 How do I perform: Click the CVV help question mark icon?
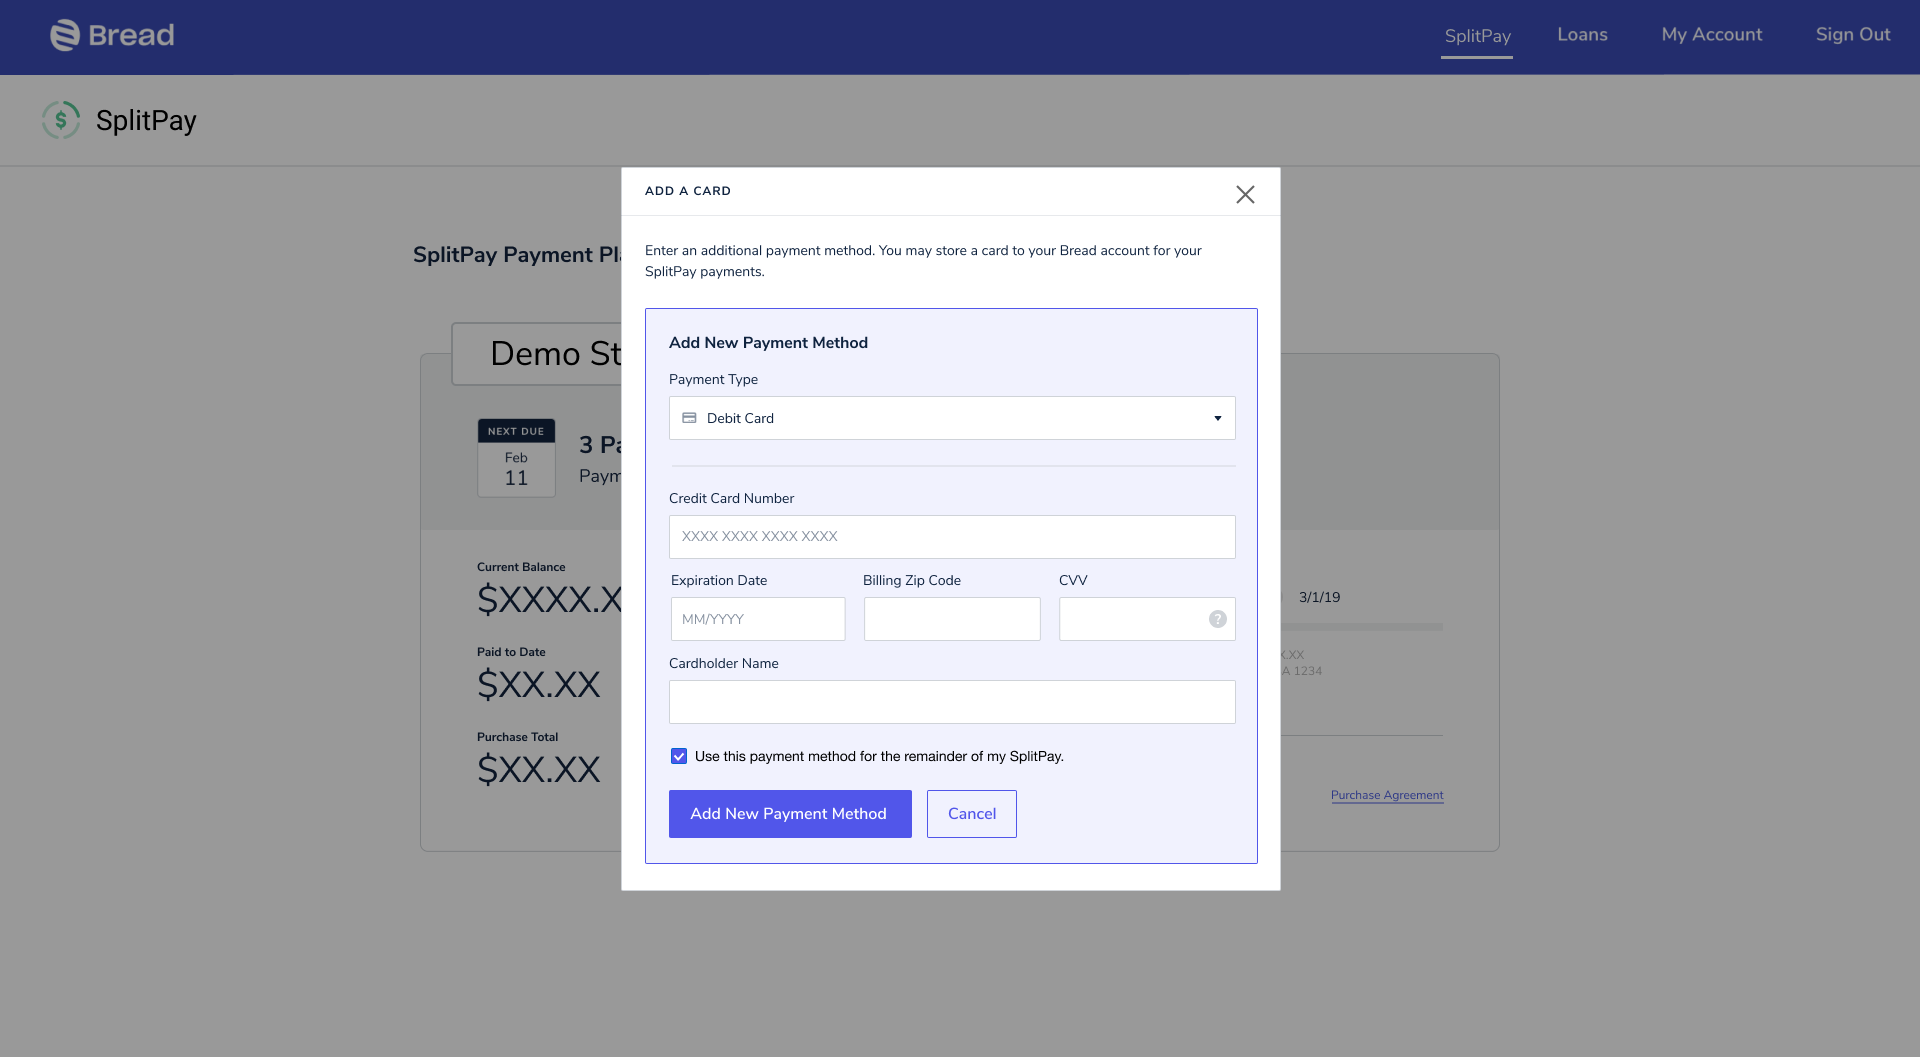(x=1217, y=619)
